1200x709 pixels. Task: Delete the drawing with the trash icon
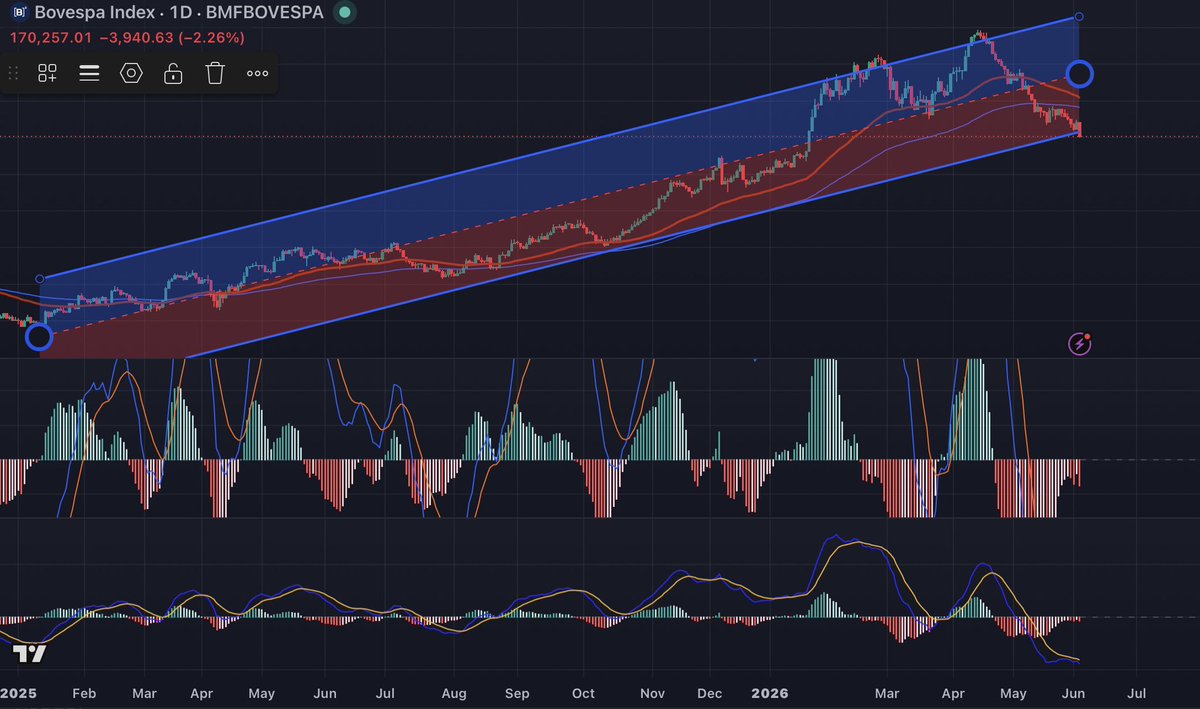coord(215,73)
